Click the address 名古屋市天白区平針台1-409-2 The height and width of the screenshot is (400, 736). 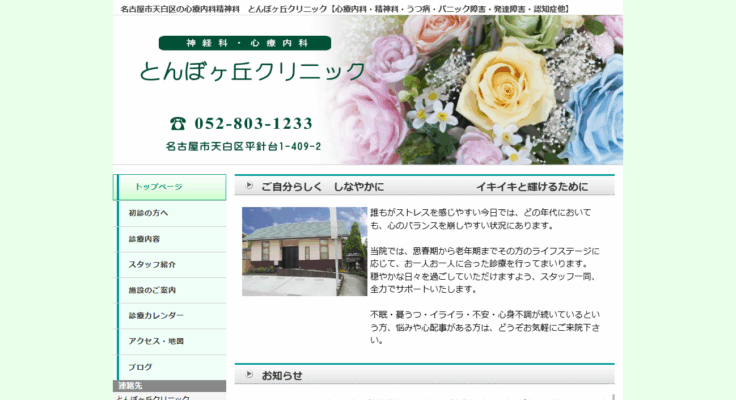pyautogui.click(x=243, y=147)
